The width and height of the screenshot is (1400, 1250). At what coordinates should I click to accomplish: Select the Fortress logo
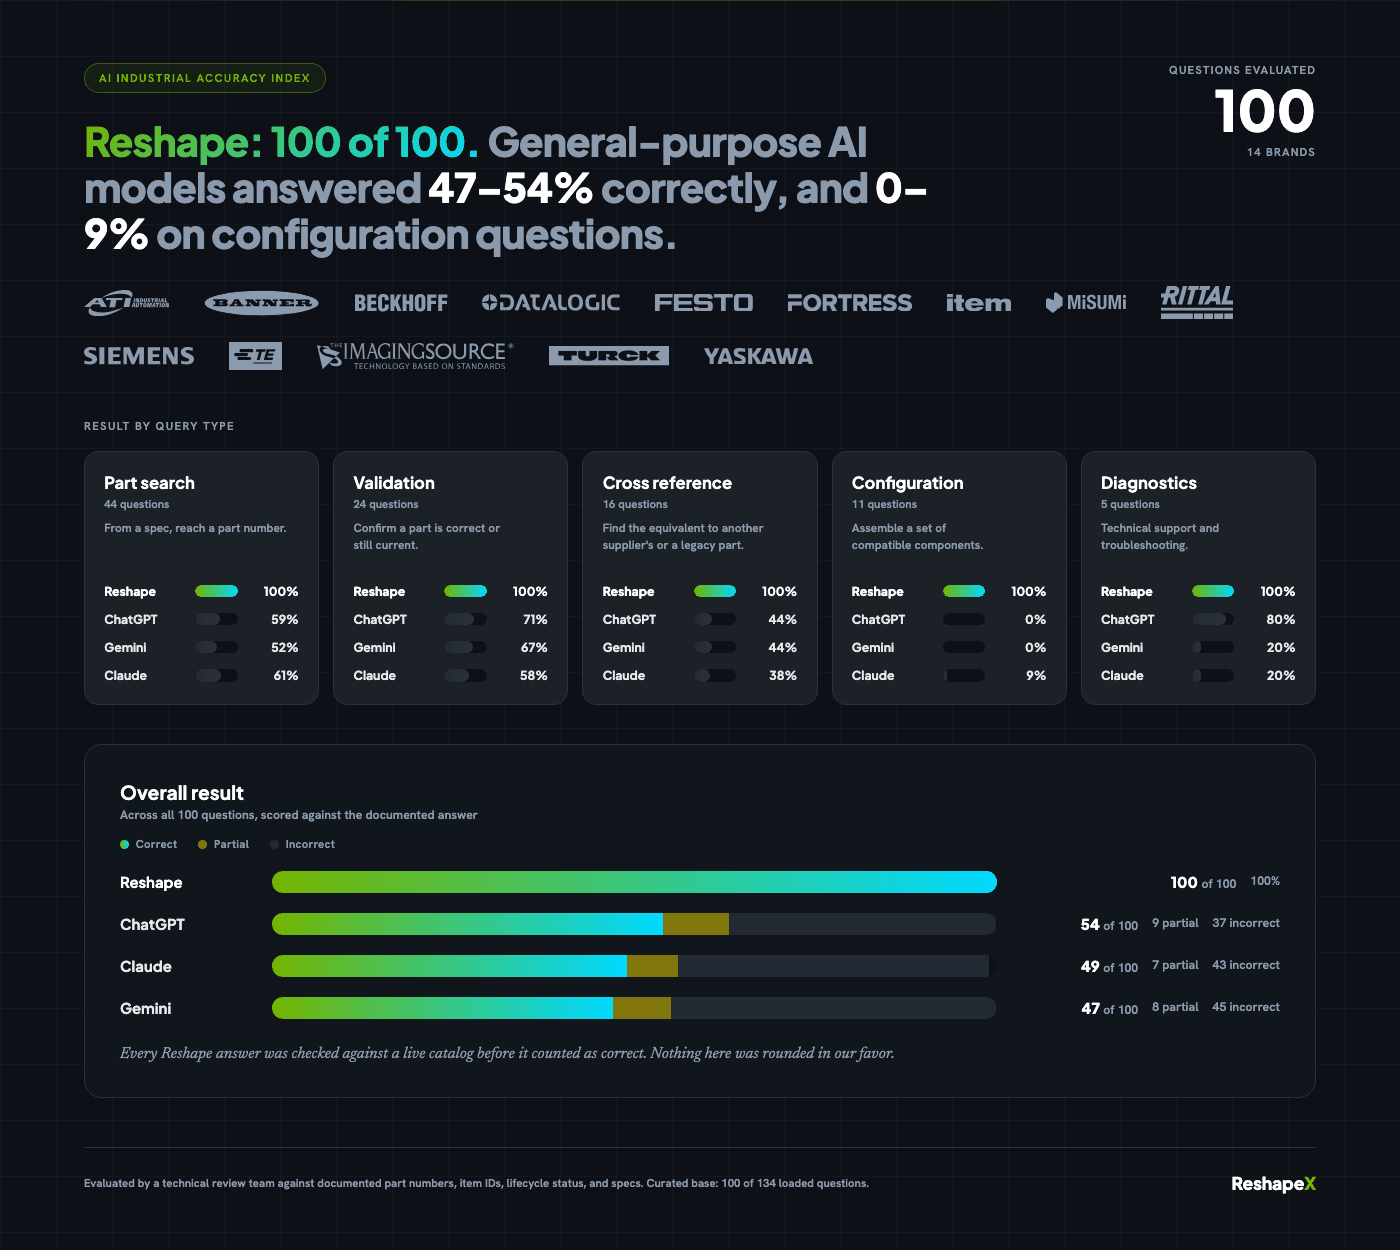point(849,303)
